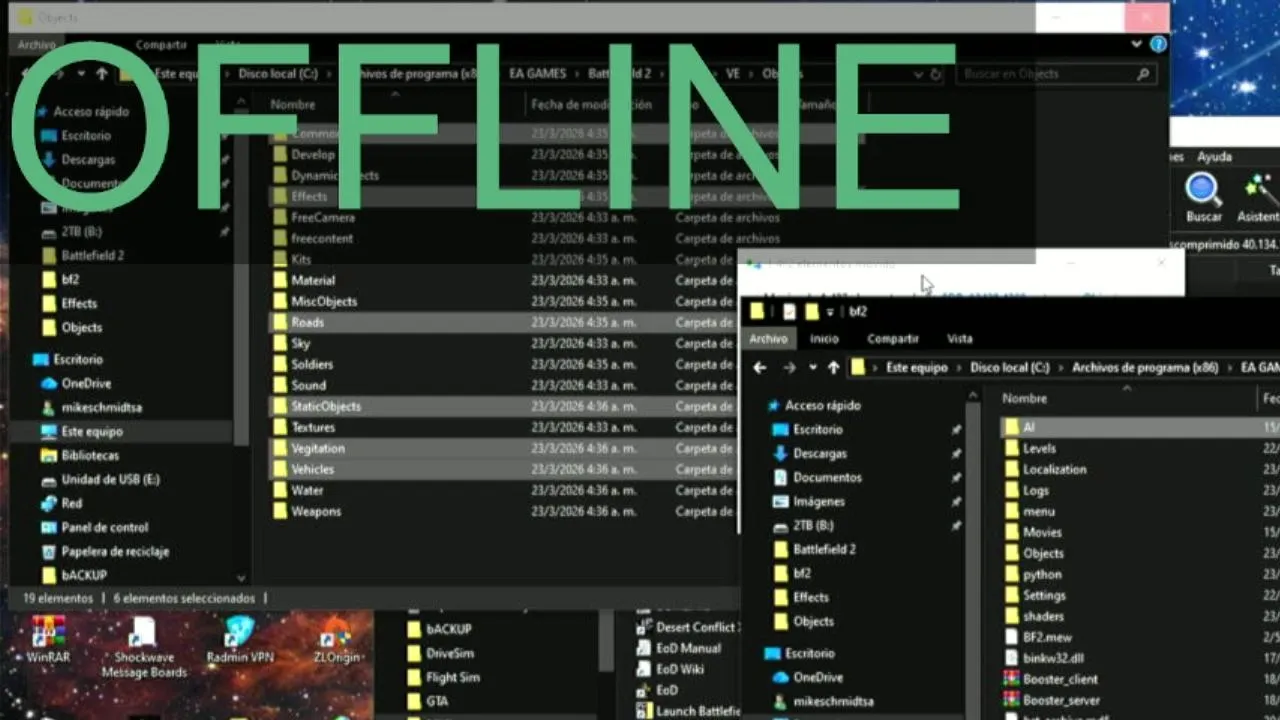Click sidebar scrollbar down arrow in Objects window
The image size is (1280, 720).
pyautogui.click(x=240, y=578)
